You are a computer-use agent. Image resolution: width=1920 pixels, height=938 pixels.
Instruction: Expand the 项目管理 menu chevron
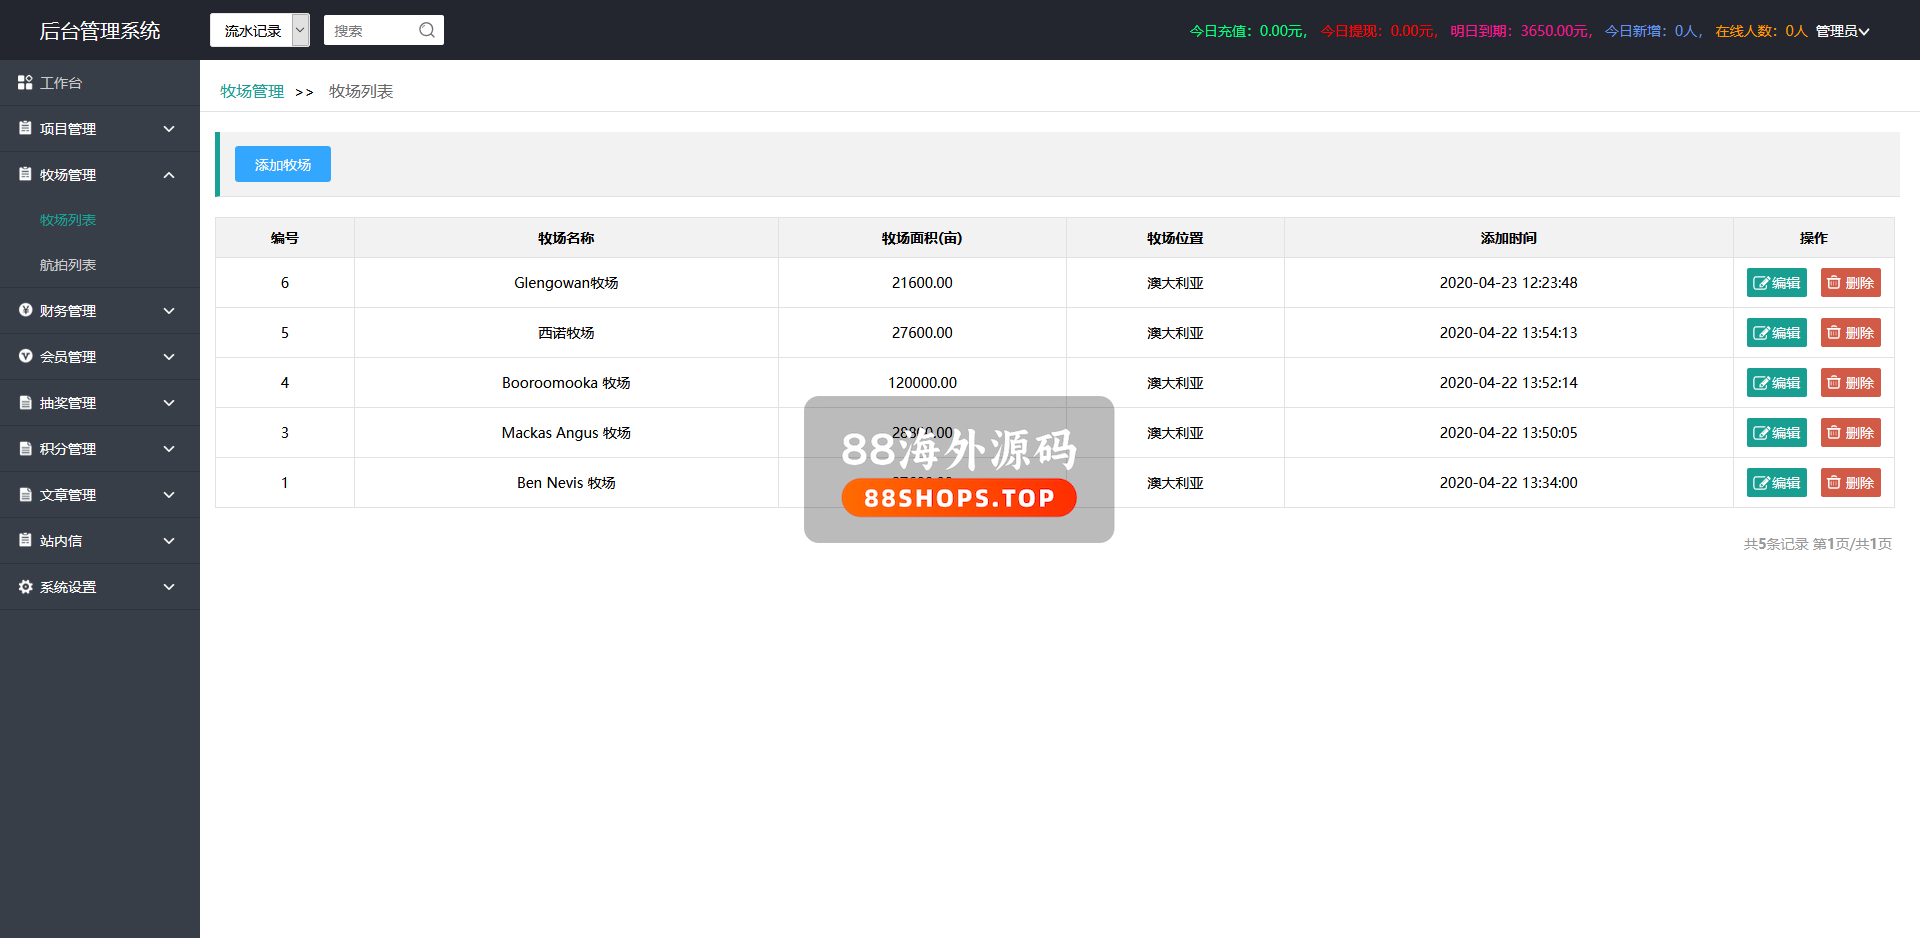click(x=169, y=129)
